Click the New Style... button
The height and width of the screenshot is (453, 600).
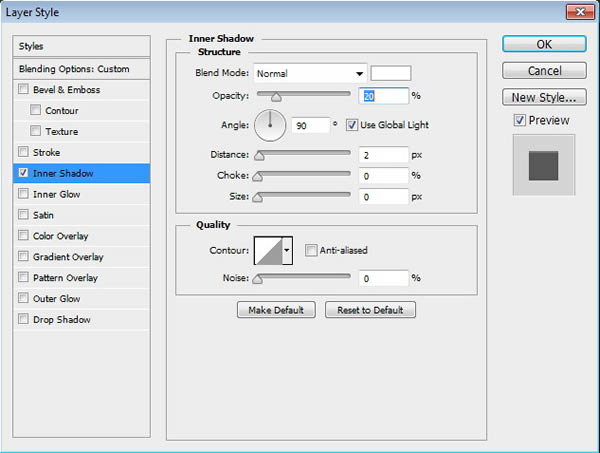tap(543, 97)
